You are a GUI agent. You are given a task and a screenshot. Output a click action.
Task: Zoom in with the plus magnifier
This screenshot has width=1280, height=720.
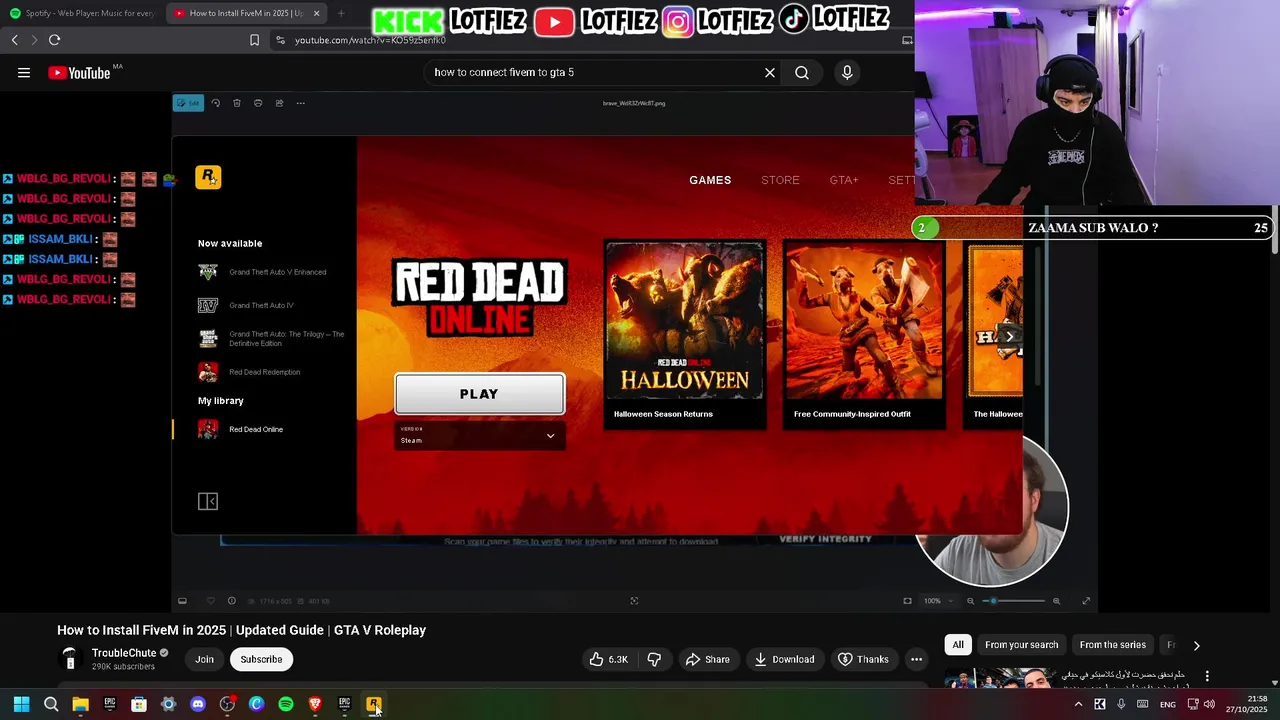[1056, 601]
